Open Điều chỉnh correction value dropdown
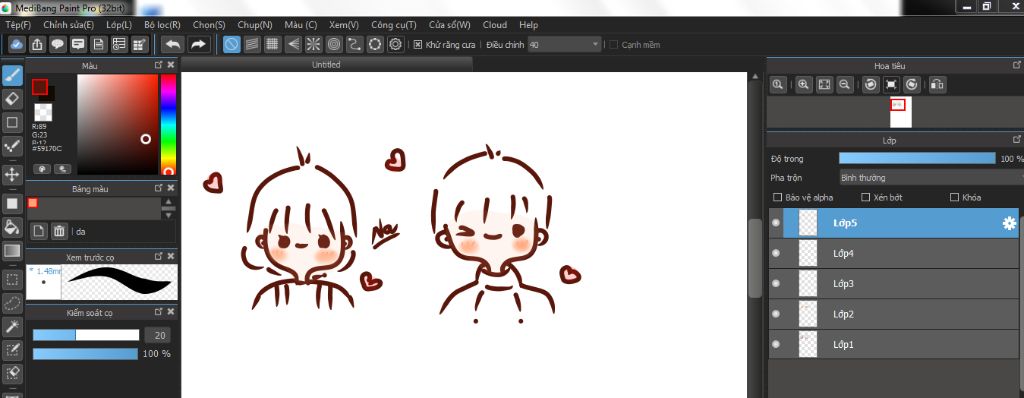Image resolution: width=1024 pixels, height=398 pixels. (564, 44)
